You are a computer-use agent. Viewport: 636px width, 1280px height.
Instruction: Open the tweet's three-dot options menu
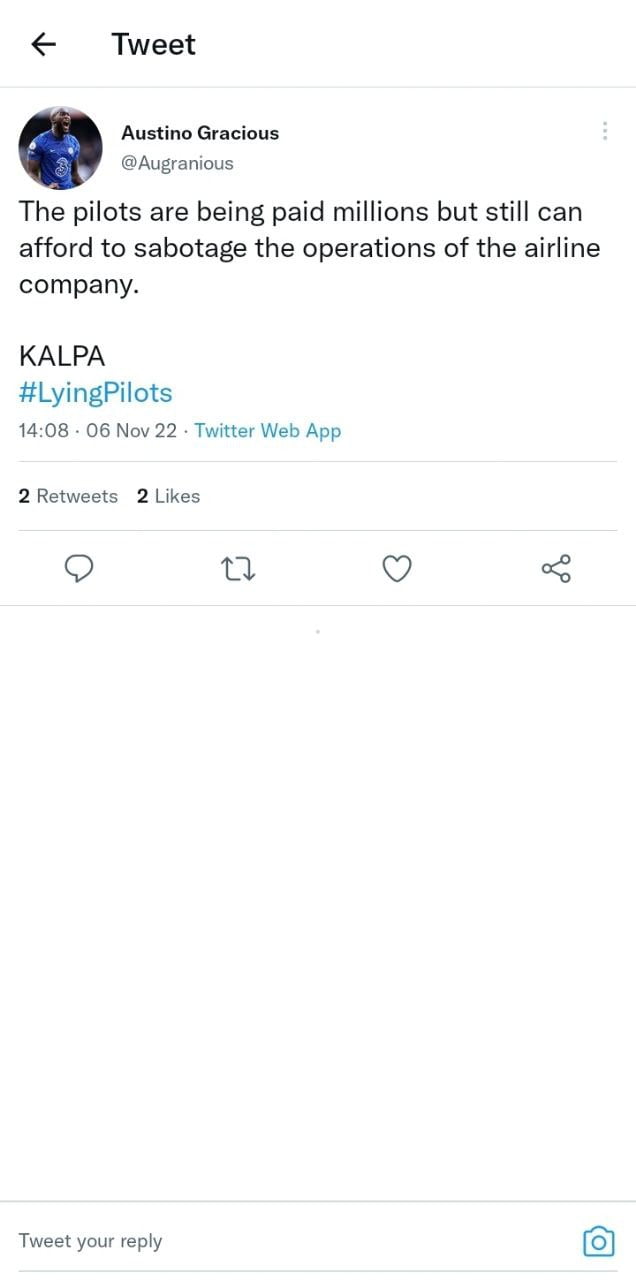click(604, 131)
